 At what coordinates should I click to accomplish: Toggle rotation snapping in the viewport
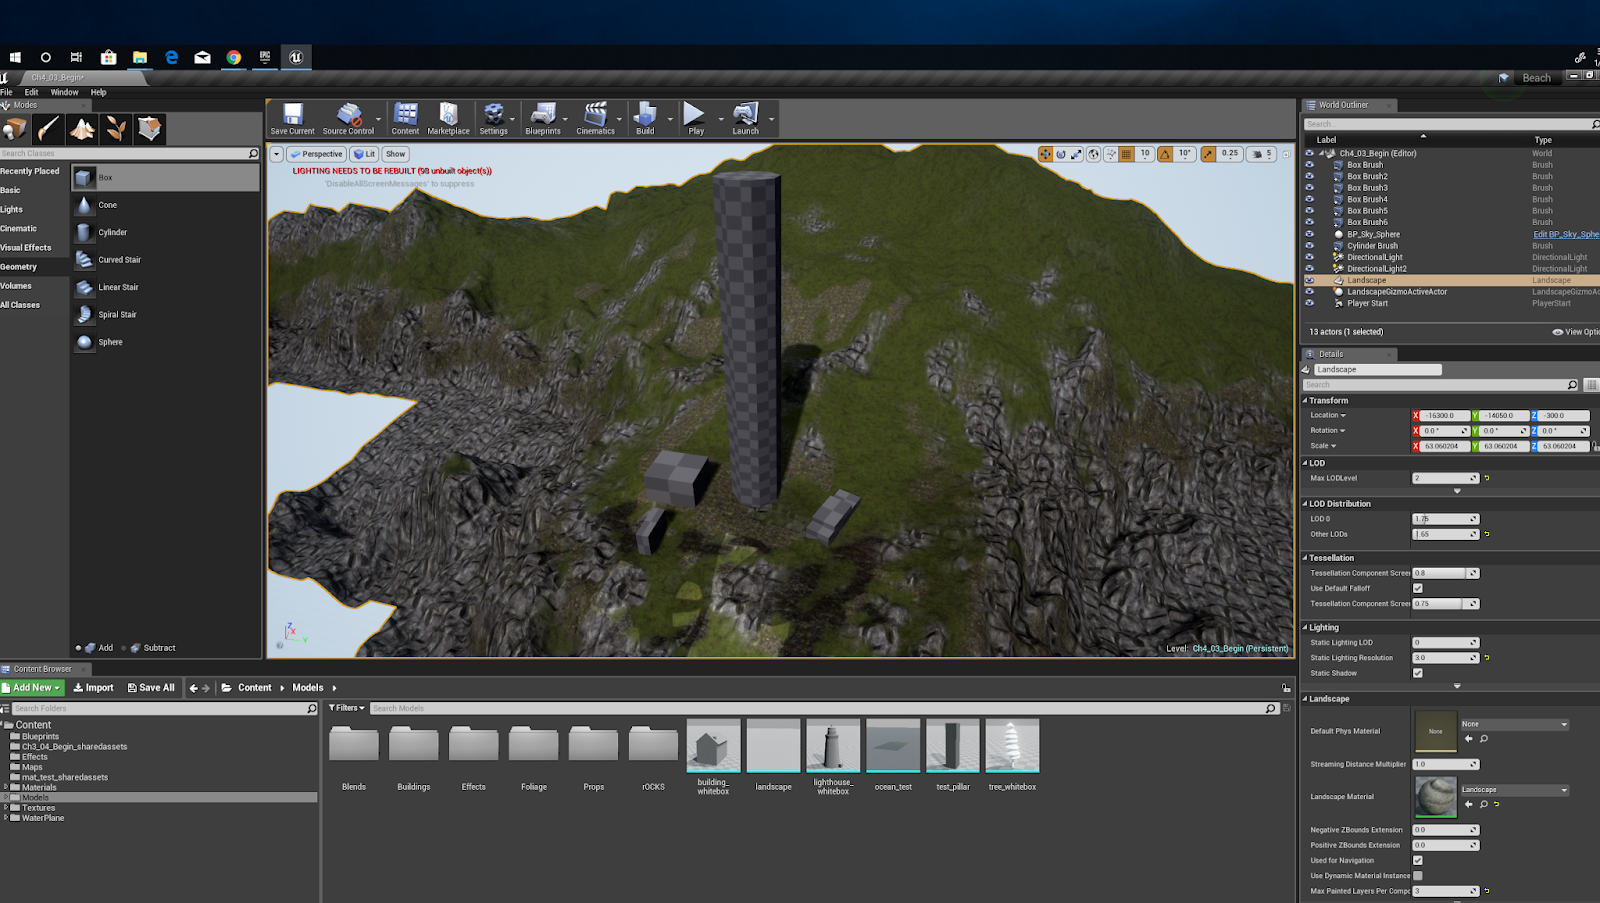point(1165,154)
